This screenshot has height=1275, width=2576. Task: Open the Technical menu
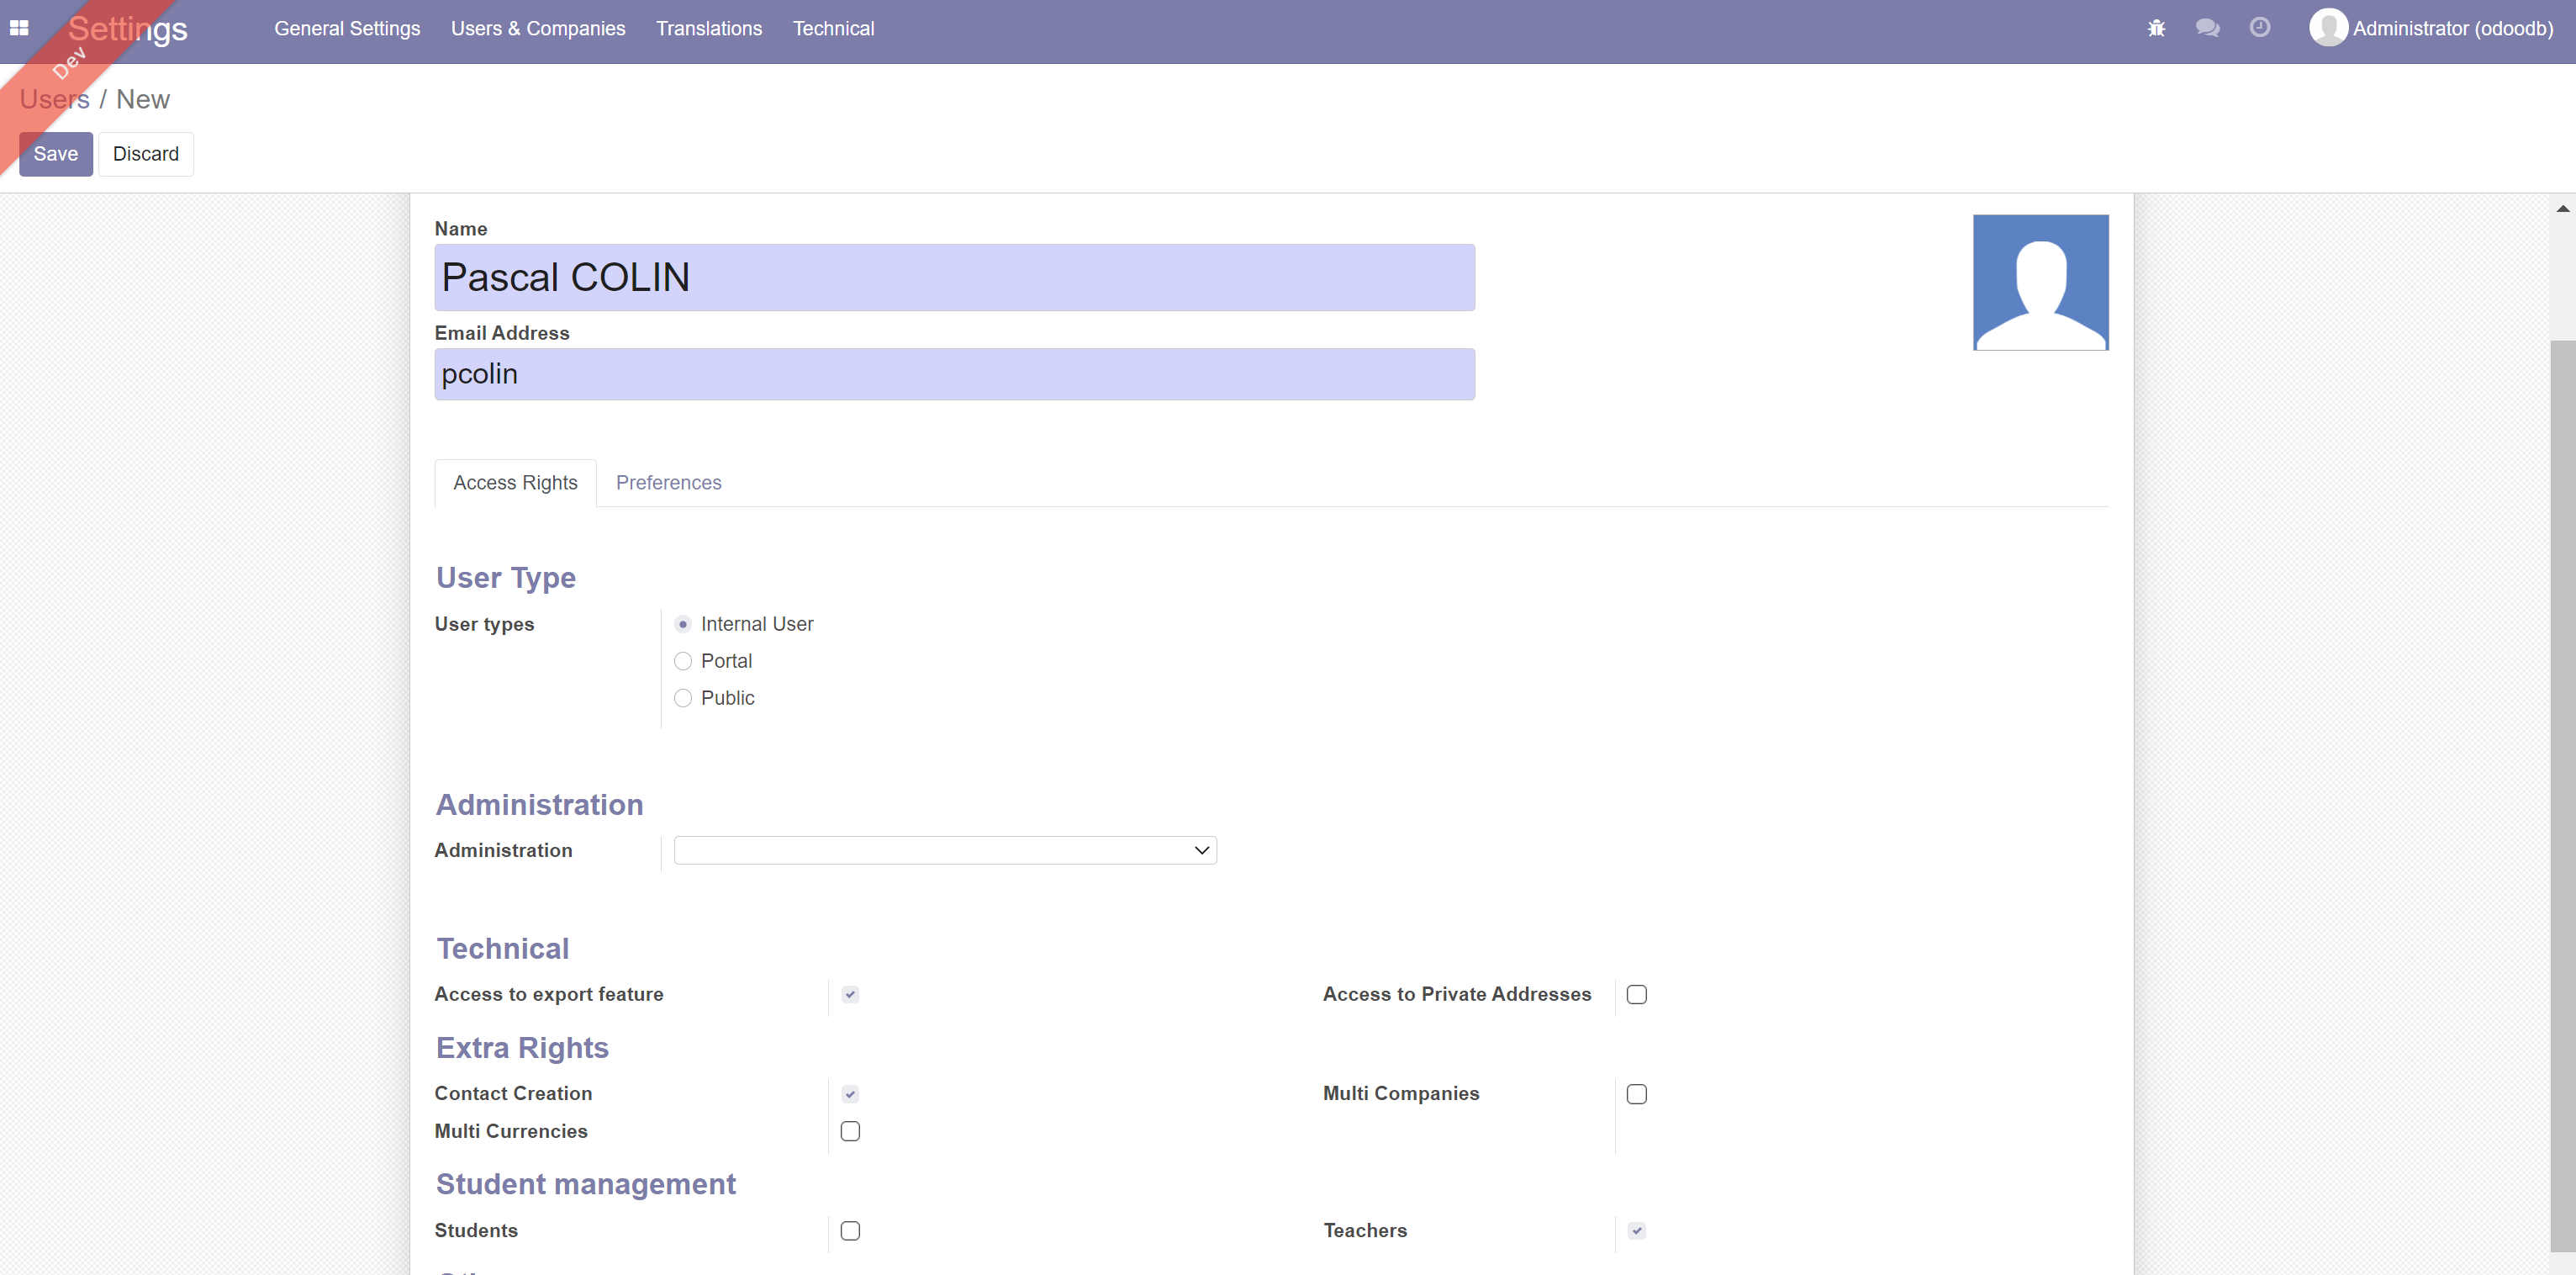pos(833,28)
